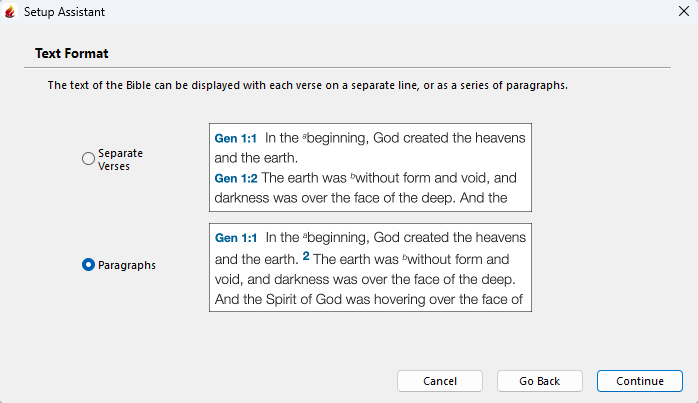Screen dimensions: 698x403
Task: Click footnote marker before "without" in Paragraphs preview
Action: point(406,257)
